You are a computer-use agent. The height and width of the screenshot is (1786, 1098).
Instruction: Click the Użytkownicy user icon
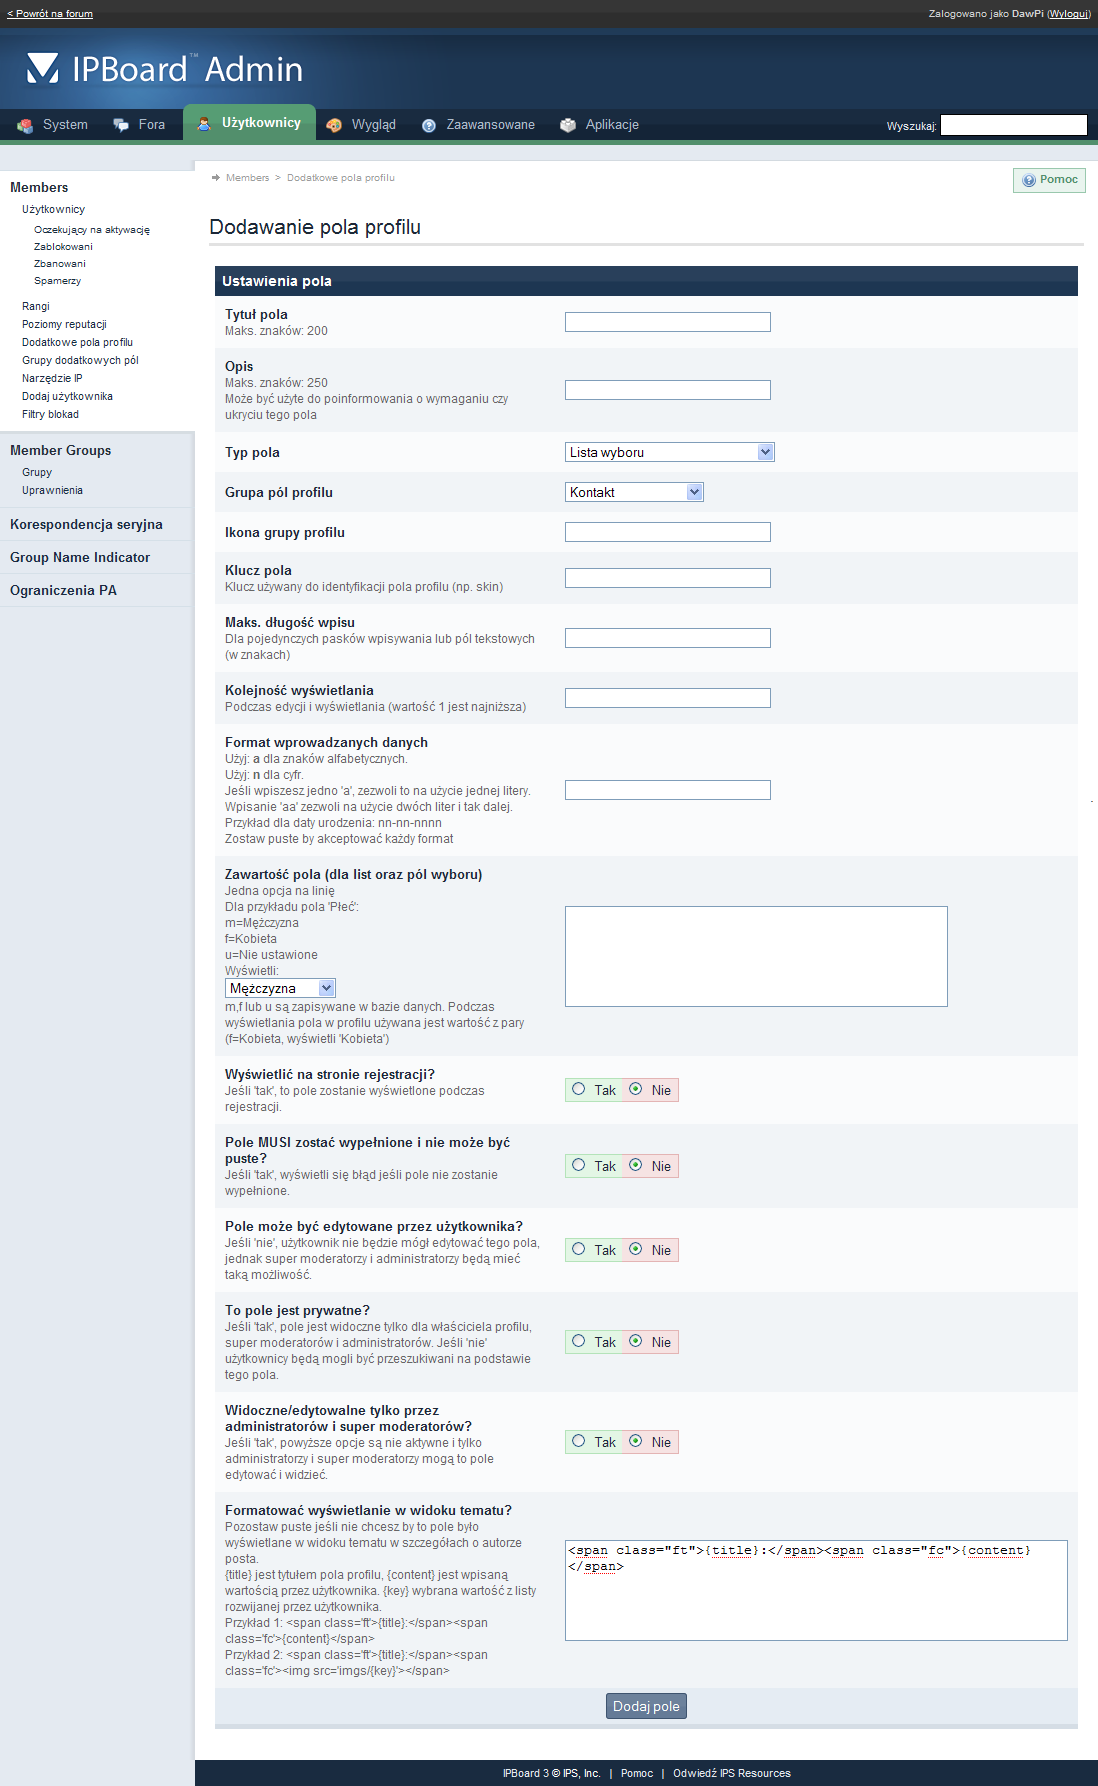[204, 123]
